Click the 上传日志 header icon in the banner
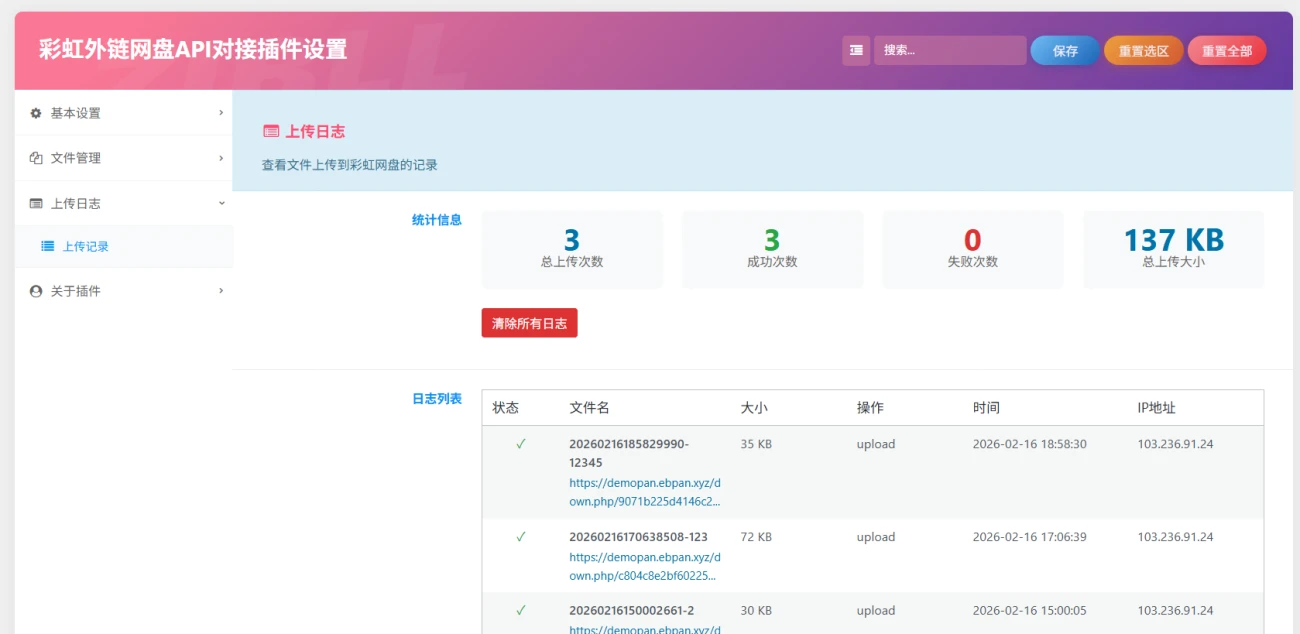1300x634 pixels. (x=271, y=131)
